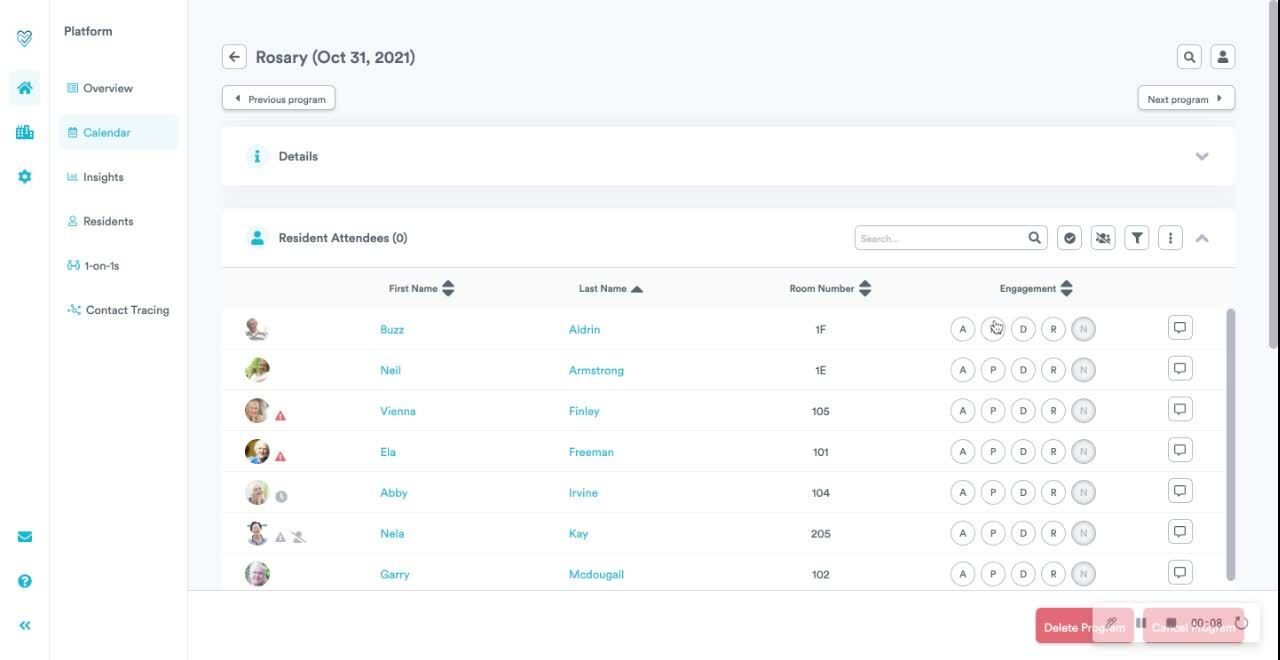Open the help question mark icon
Screen dimensions: 1280x660
pos(25,581)
